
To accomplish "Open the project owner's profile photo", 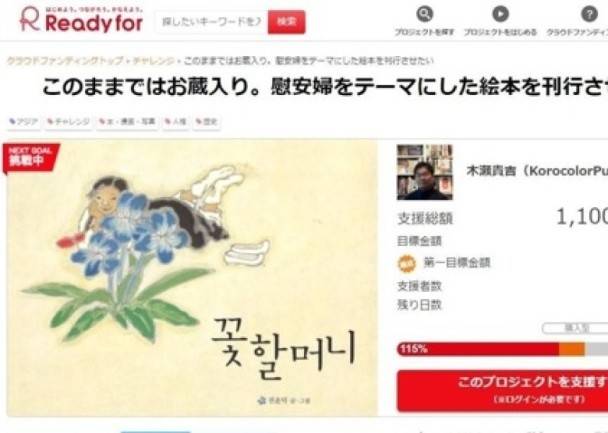I will [x=425, y=172].
